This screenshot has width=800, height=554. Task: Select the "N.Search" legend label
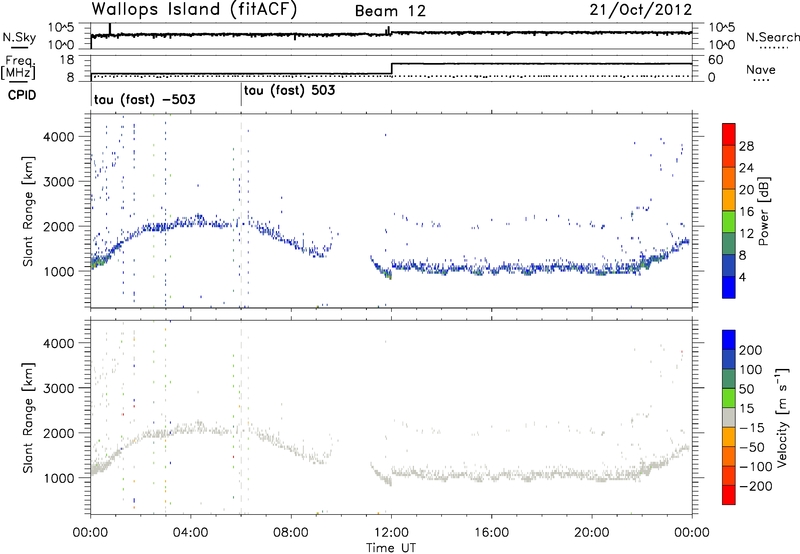[x=772, y=37]
